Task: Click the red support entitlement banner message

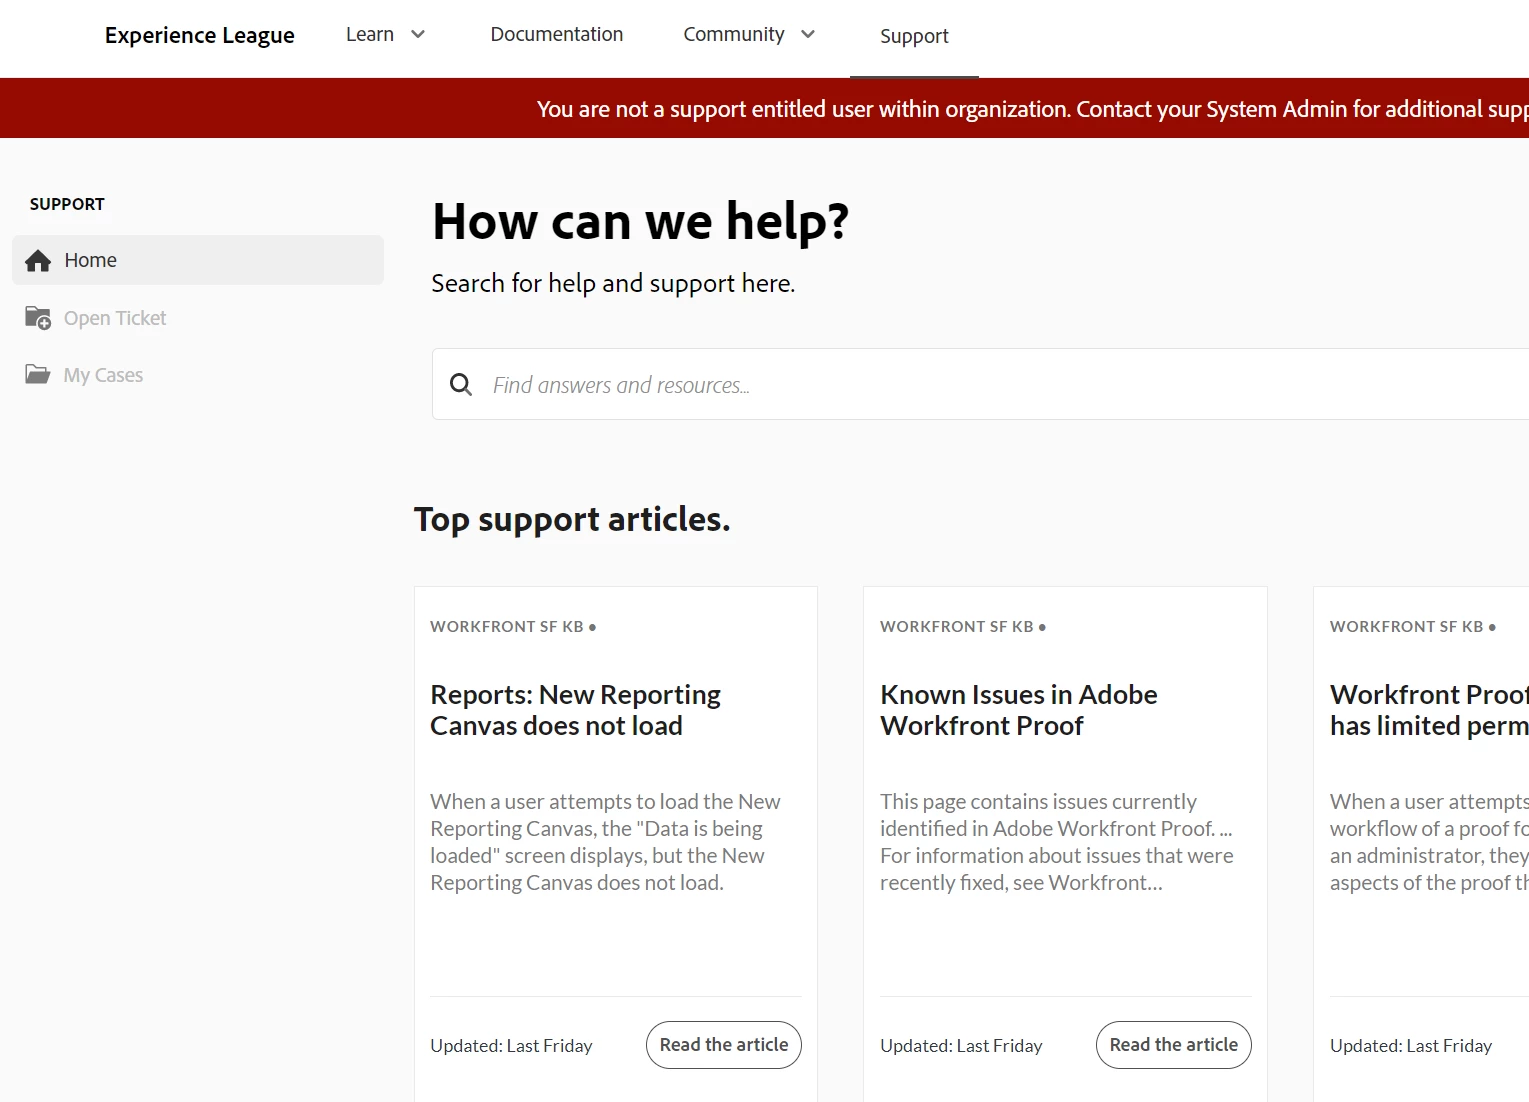Action: click(x=1032, y=109)
